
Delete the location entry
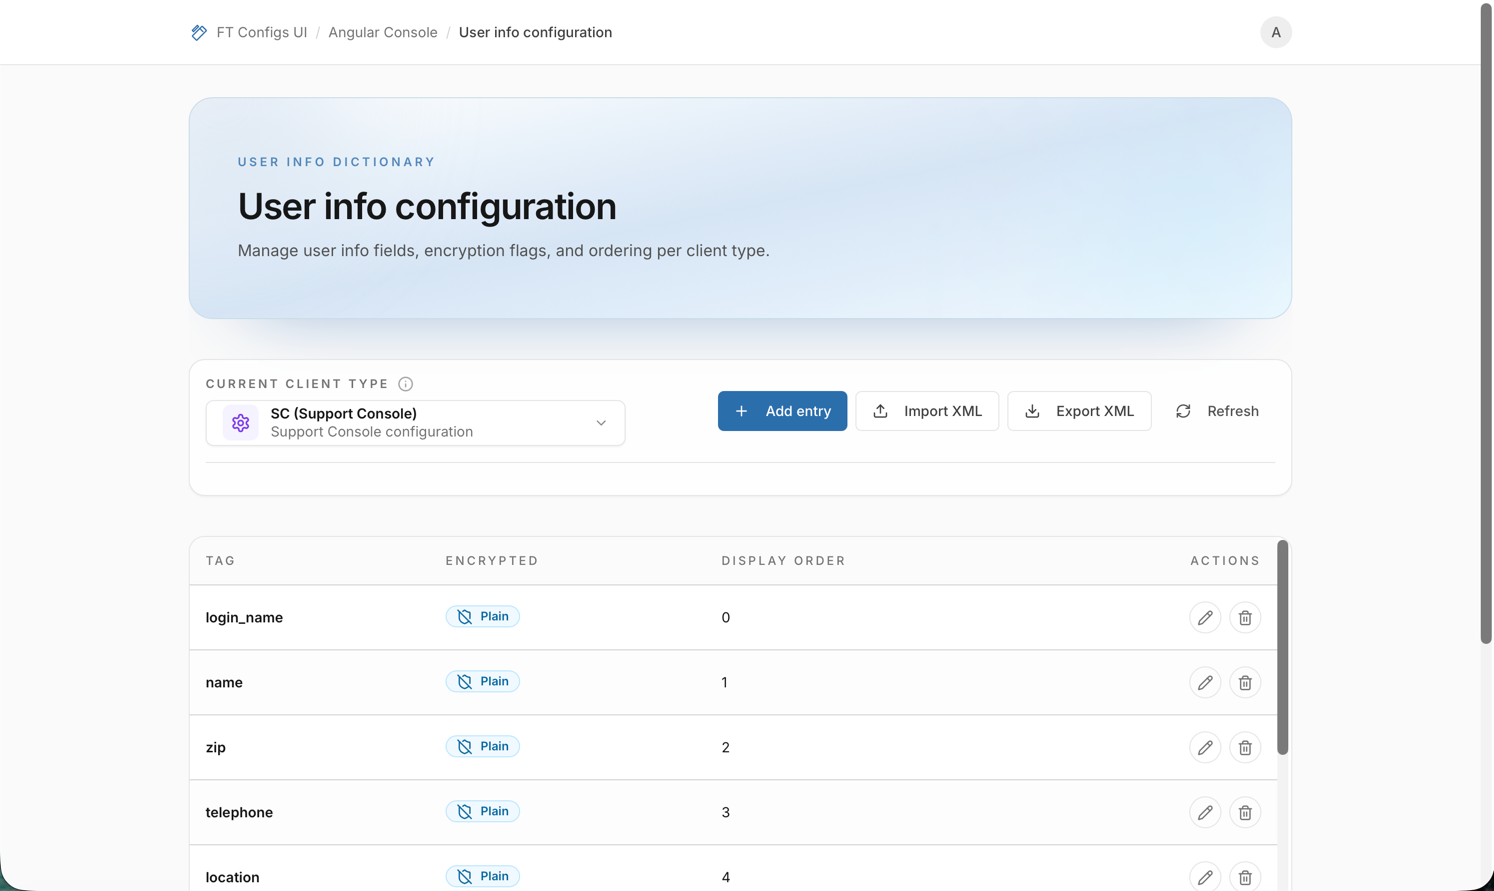(1245, 877)
